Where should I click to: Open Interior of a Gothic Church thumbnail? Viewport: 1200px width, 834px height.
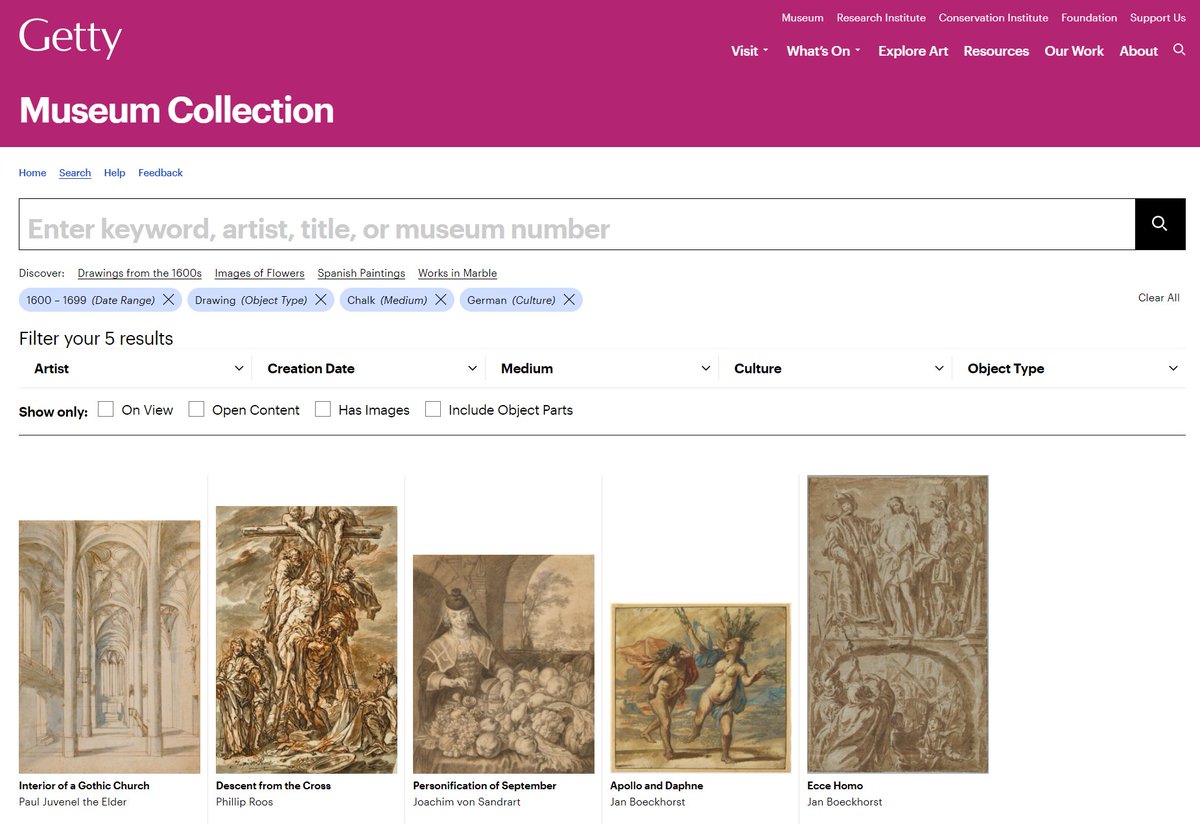(x=110, y=647)
